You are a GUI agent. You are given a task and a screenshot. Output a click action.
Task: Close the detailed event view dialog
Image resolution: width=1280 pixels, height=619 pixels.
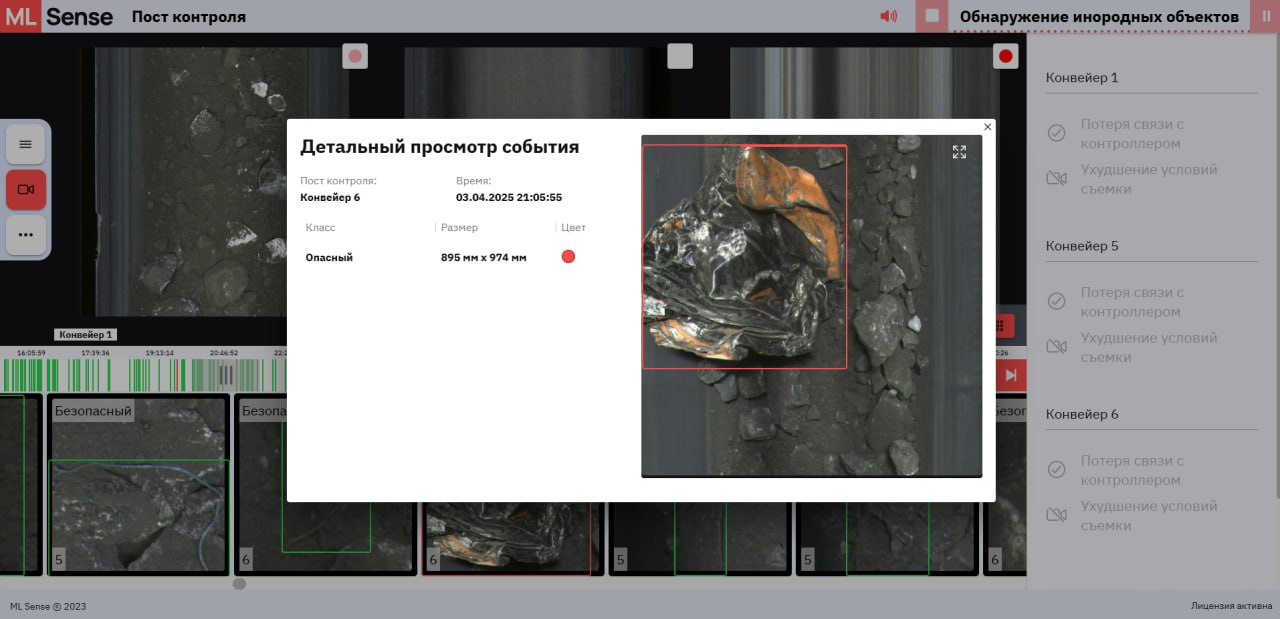point(988,127)
